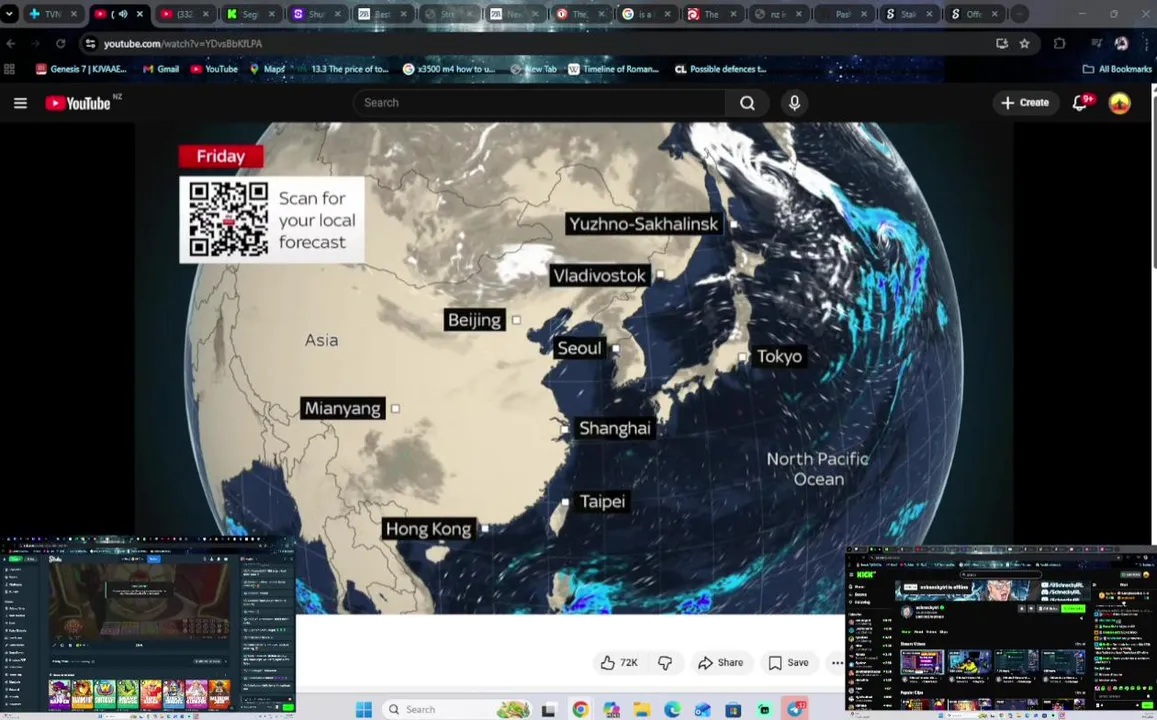Image resolution: width=1157 pixels, height=720 pixels.
Task: Share this video
Action: click(720, 662)
